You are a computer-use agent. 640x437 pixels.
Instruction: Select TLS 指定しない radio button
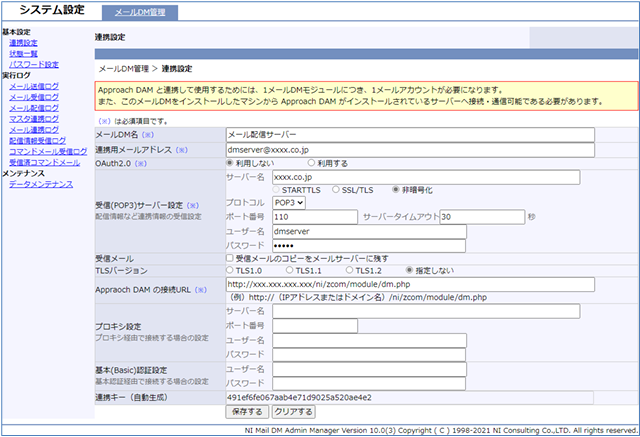tap(409, 270)
